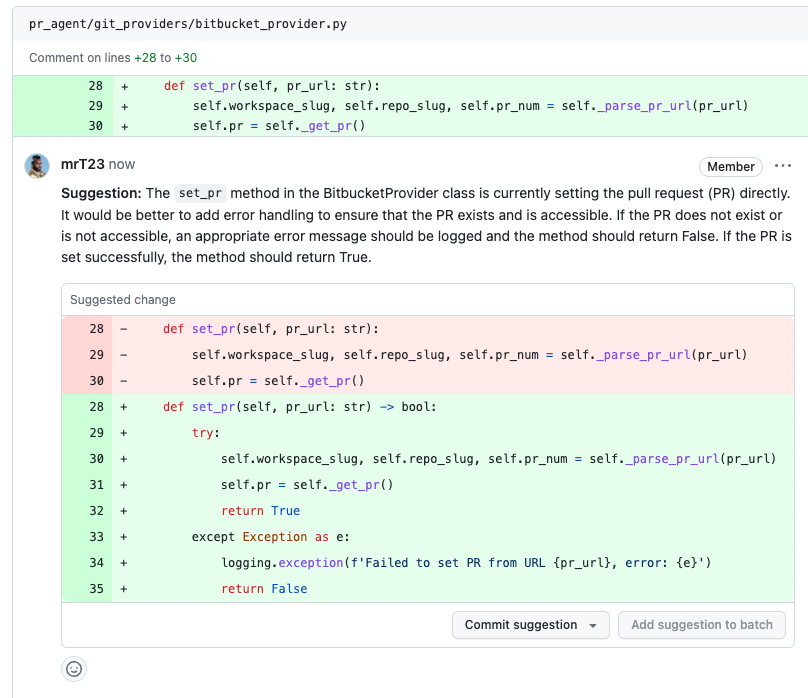
Task: Select added line number 35 in suggestion
Action: (96, 589)
